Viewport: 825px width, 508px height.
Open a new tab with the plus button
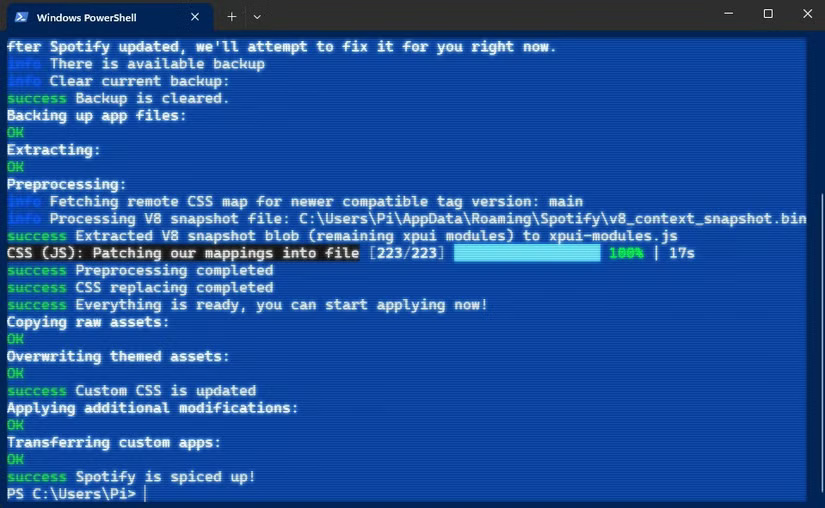tap(232, 17)
